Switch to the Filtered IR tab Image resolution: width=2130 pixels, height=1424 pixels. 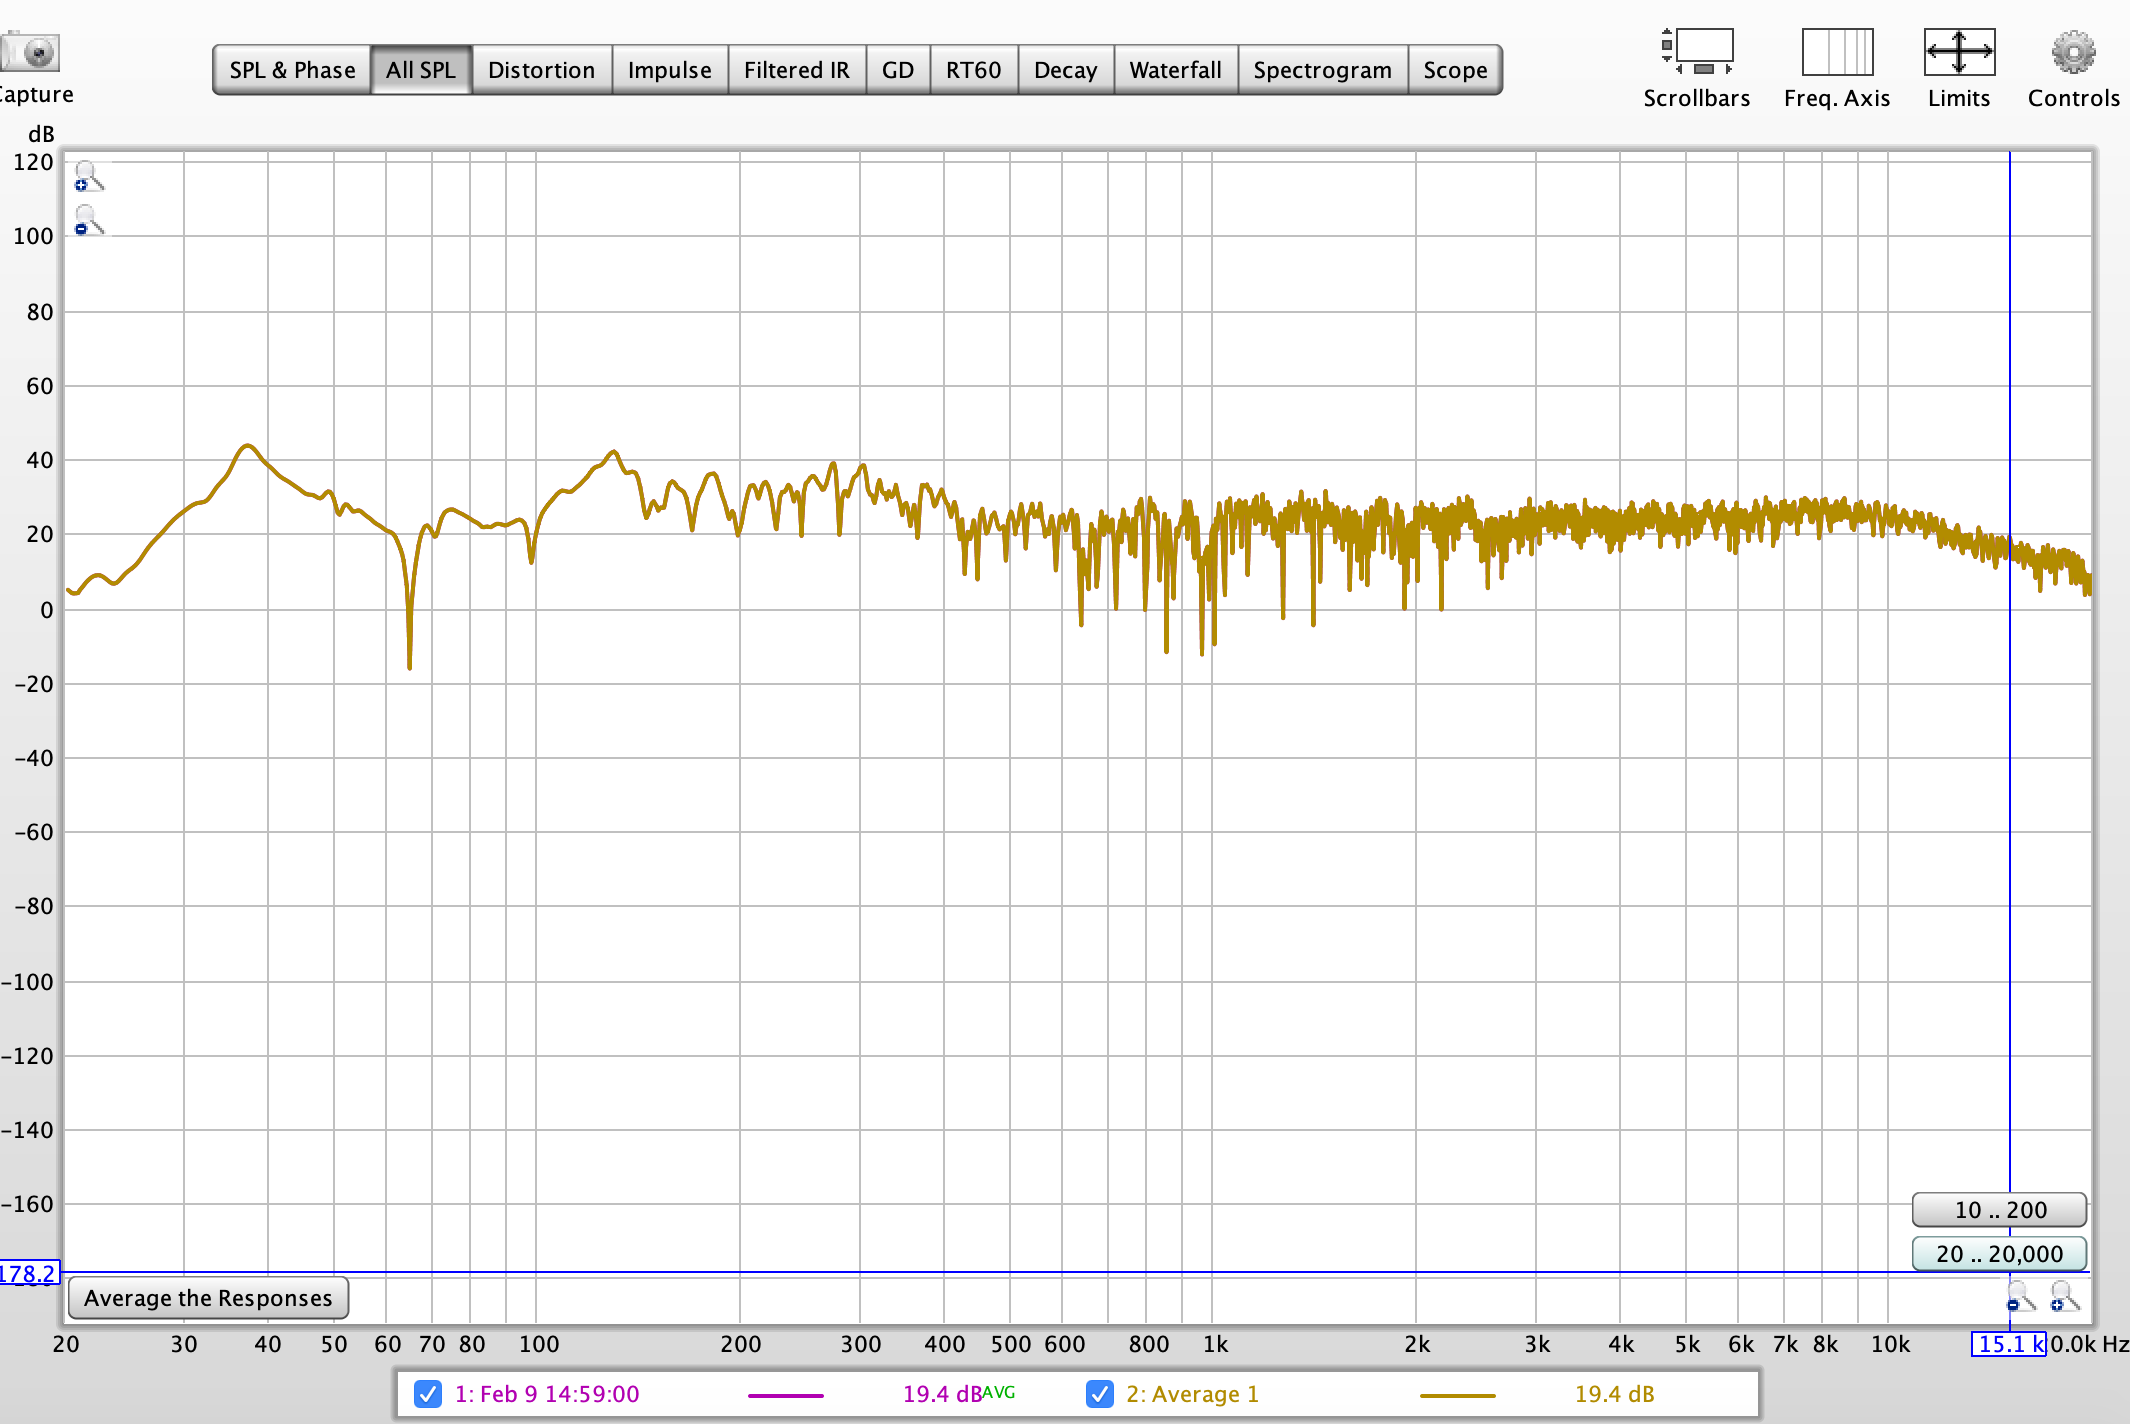pos(797,70)
